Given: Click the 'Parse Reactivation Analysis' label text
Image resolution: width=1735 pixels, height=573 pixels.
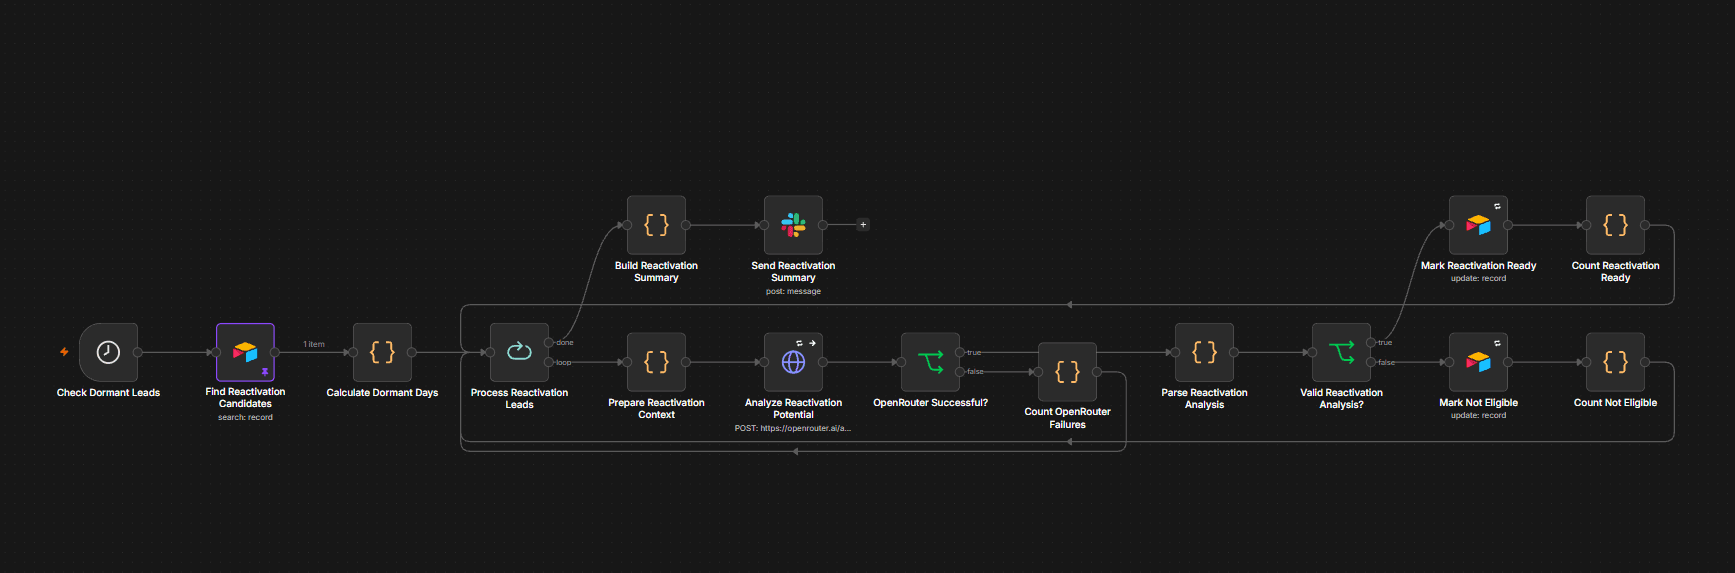Looking at the screenshot, I should coord(1204,398).
